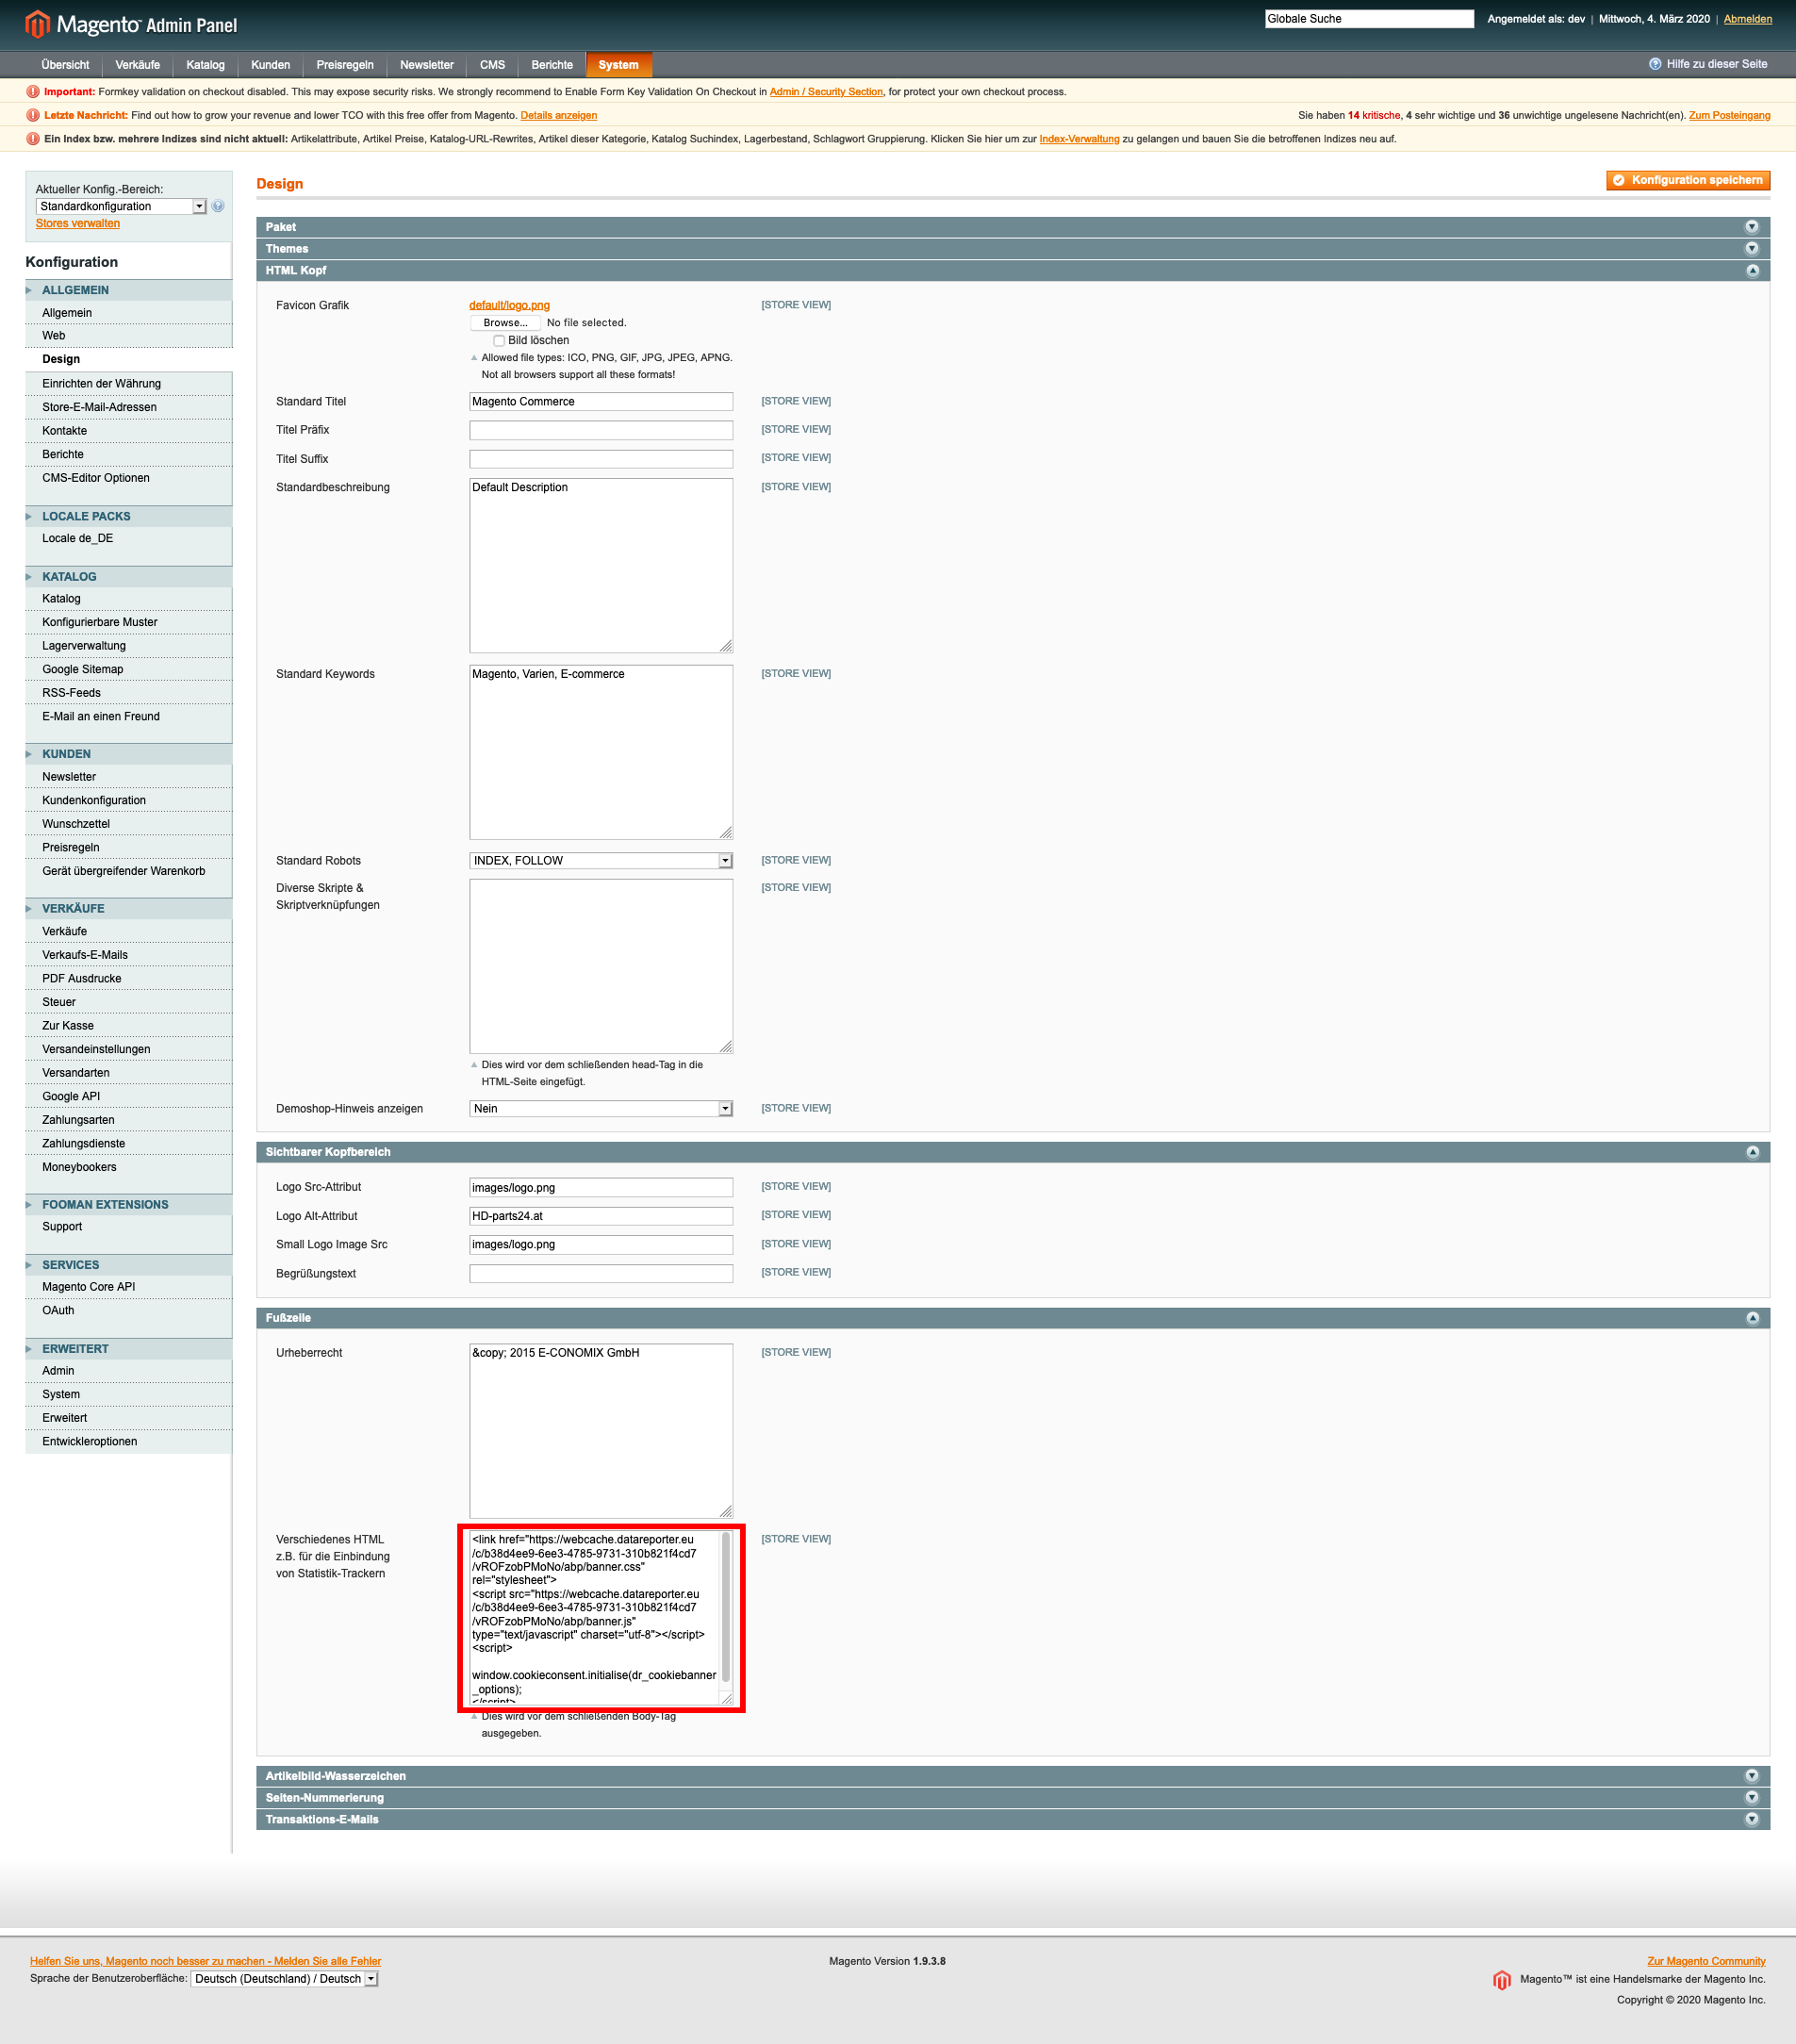This screenshot has width=1796, height=2044.
Task: Open Entwickleroptionen in sidebar
Action: [x=90, y=1441]
